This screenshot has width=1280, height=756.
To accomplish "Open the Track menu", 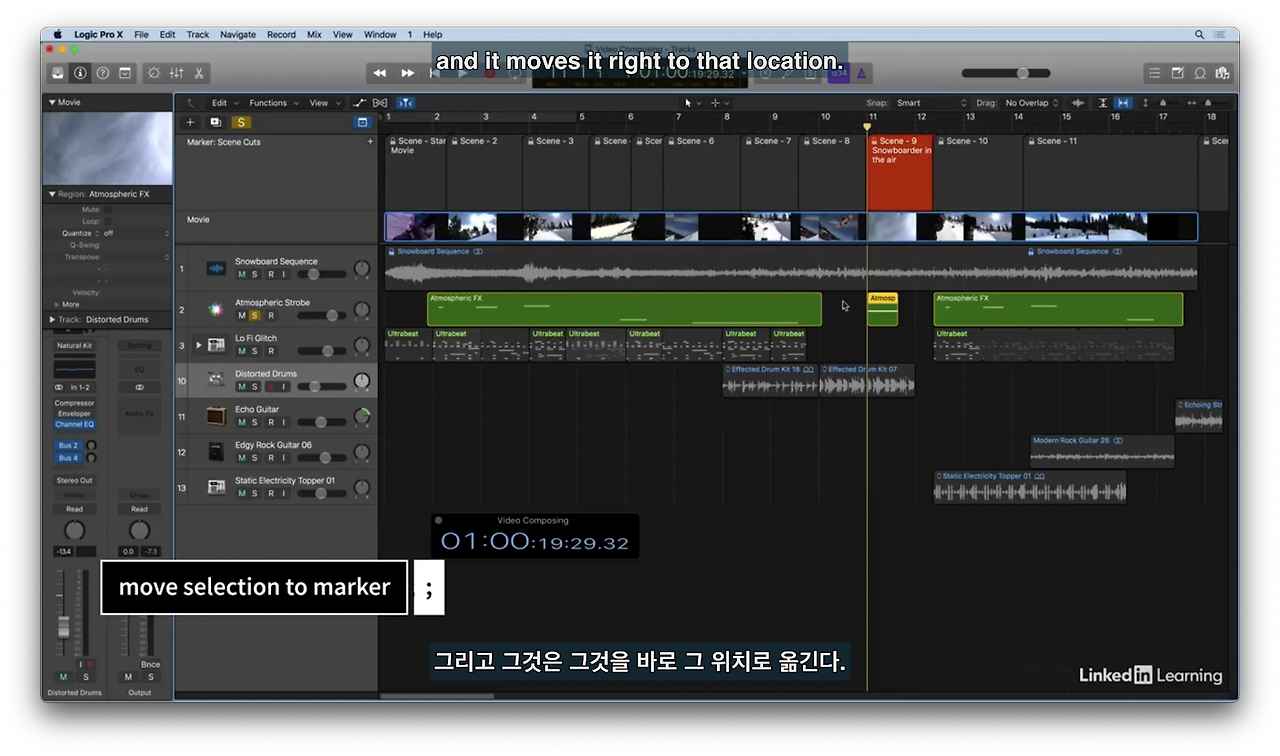I will coord(198,34).
